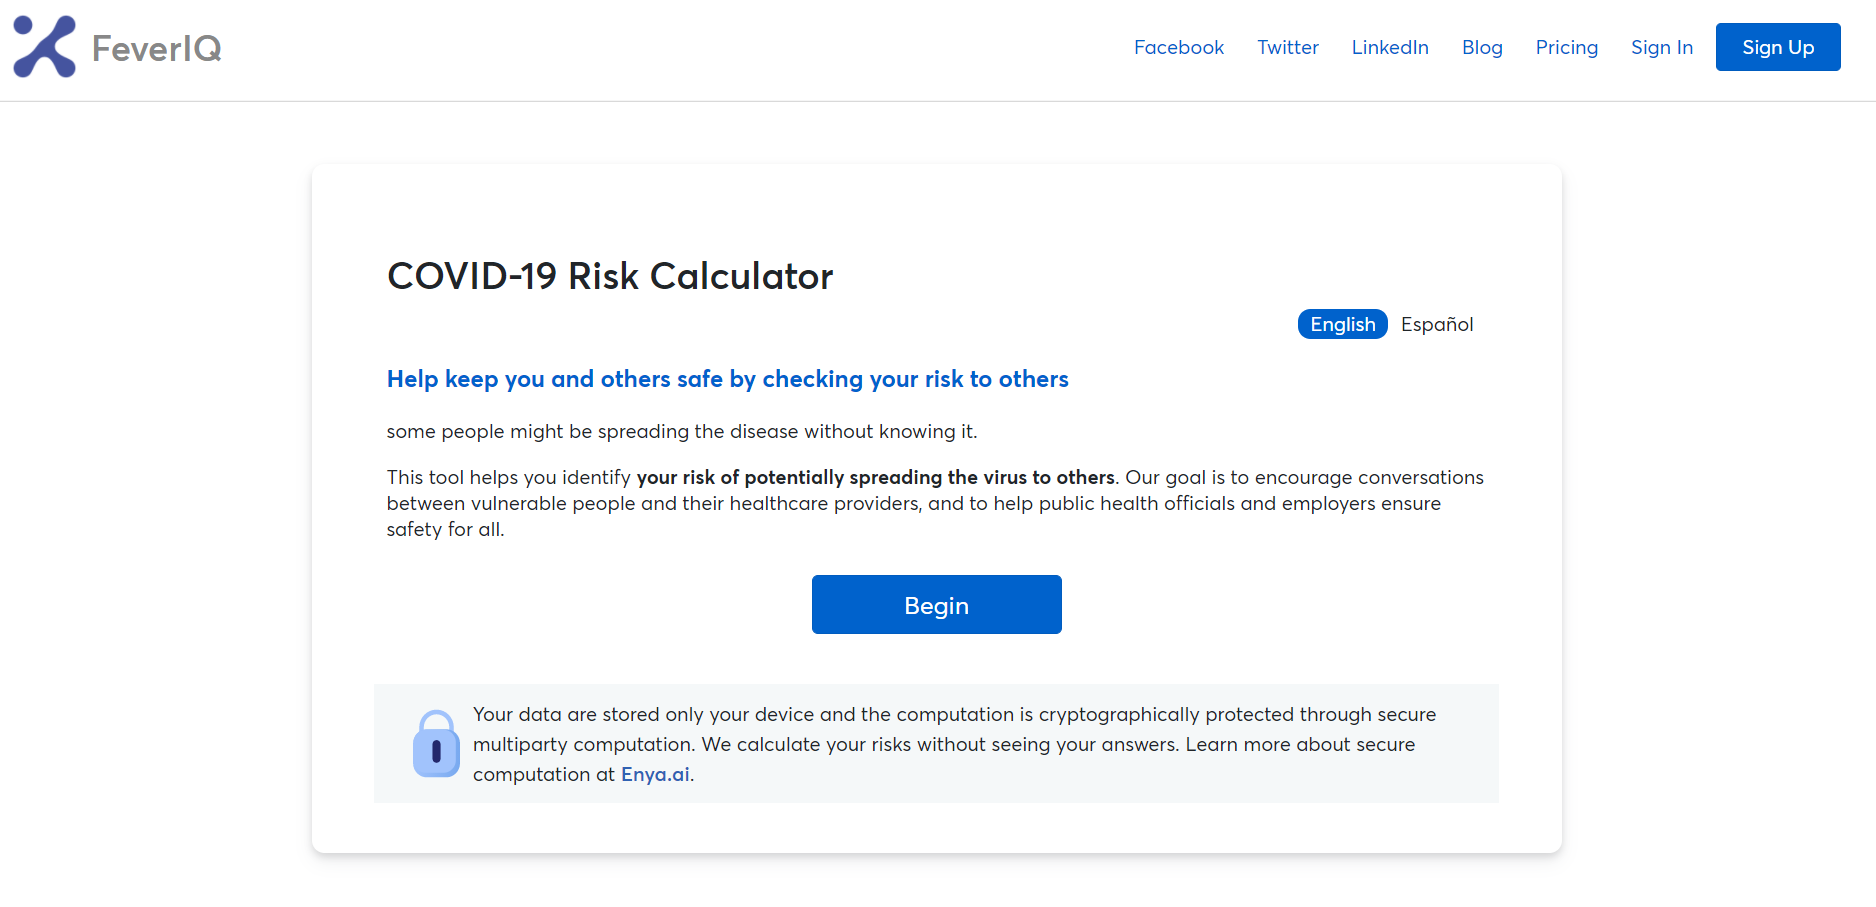
Task: Visit the LinkedIn link
Action: click(1389, 47)
